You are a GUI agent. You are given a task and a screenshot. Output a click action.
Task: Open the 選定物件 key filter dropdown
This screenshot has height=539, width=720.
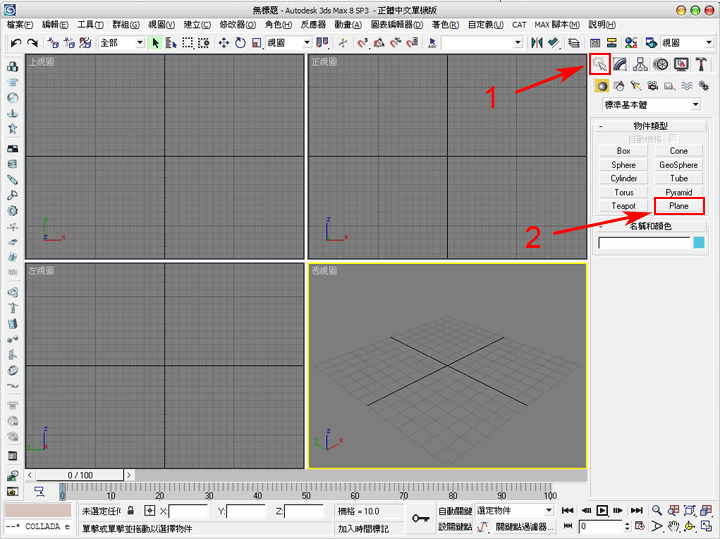click(x=514, y=511)
